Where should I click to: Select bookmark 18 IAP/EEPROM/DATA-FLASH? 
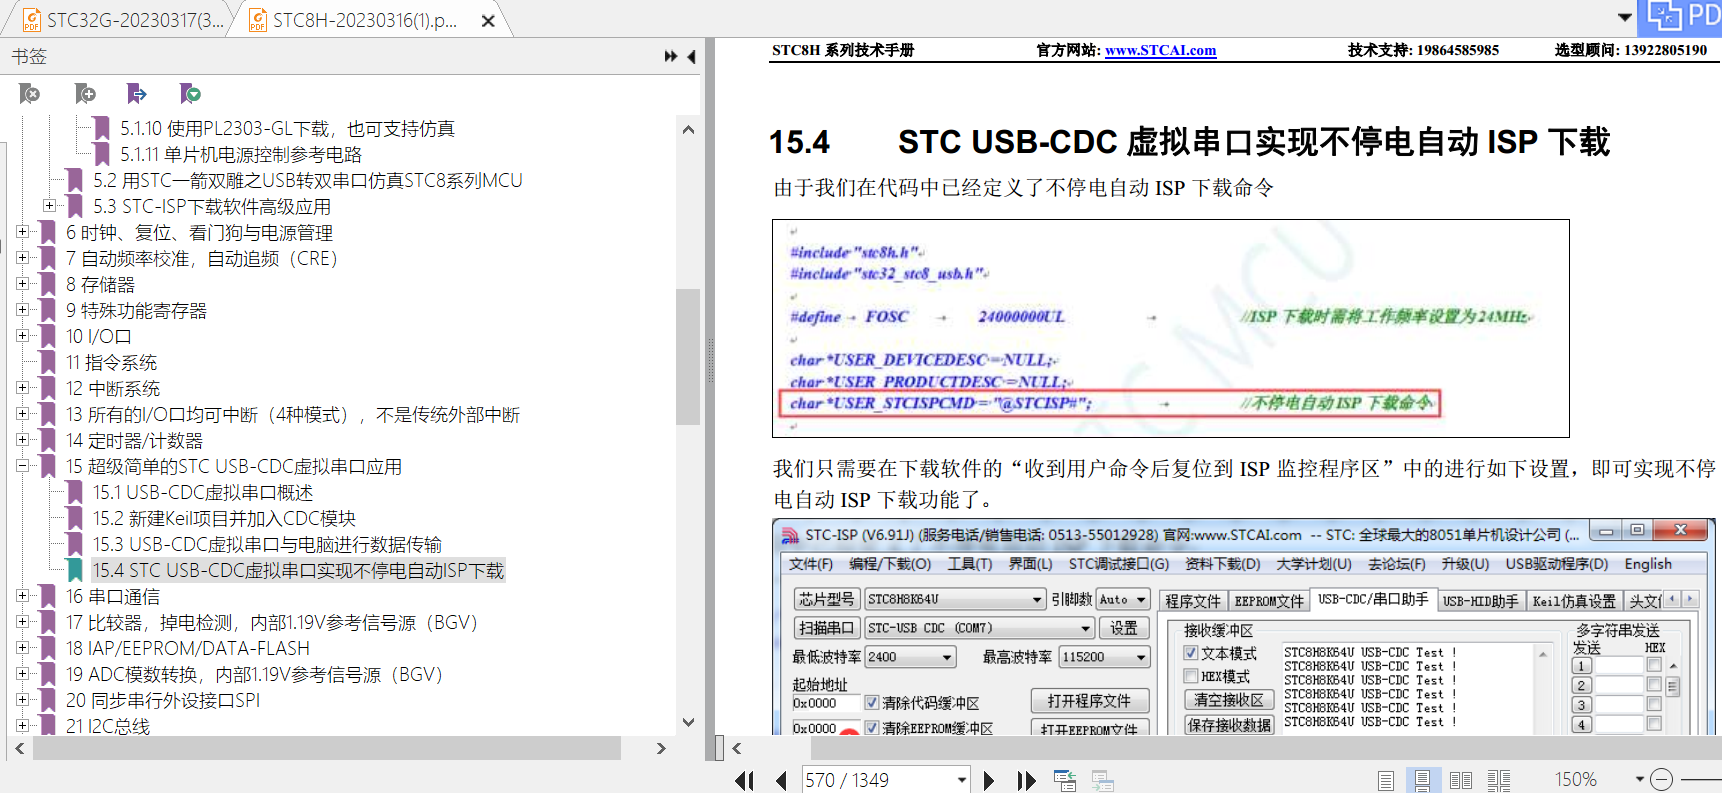(x=188, y=648)
